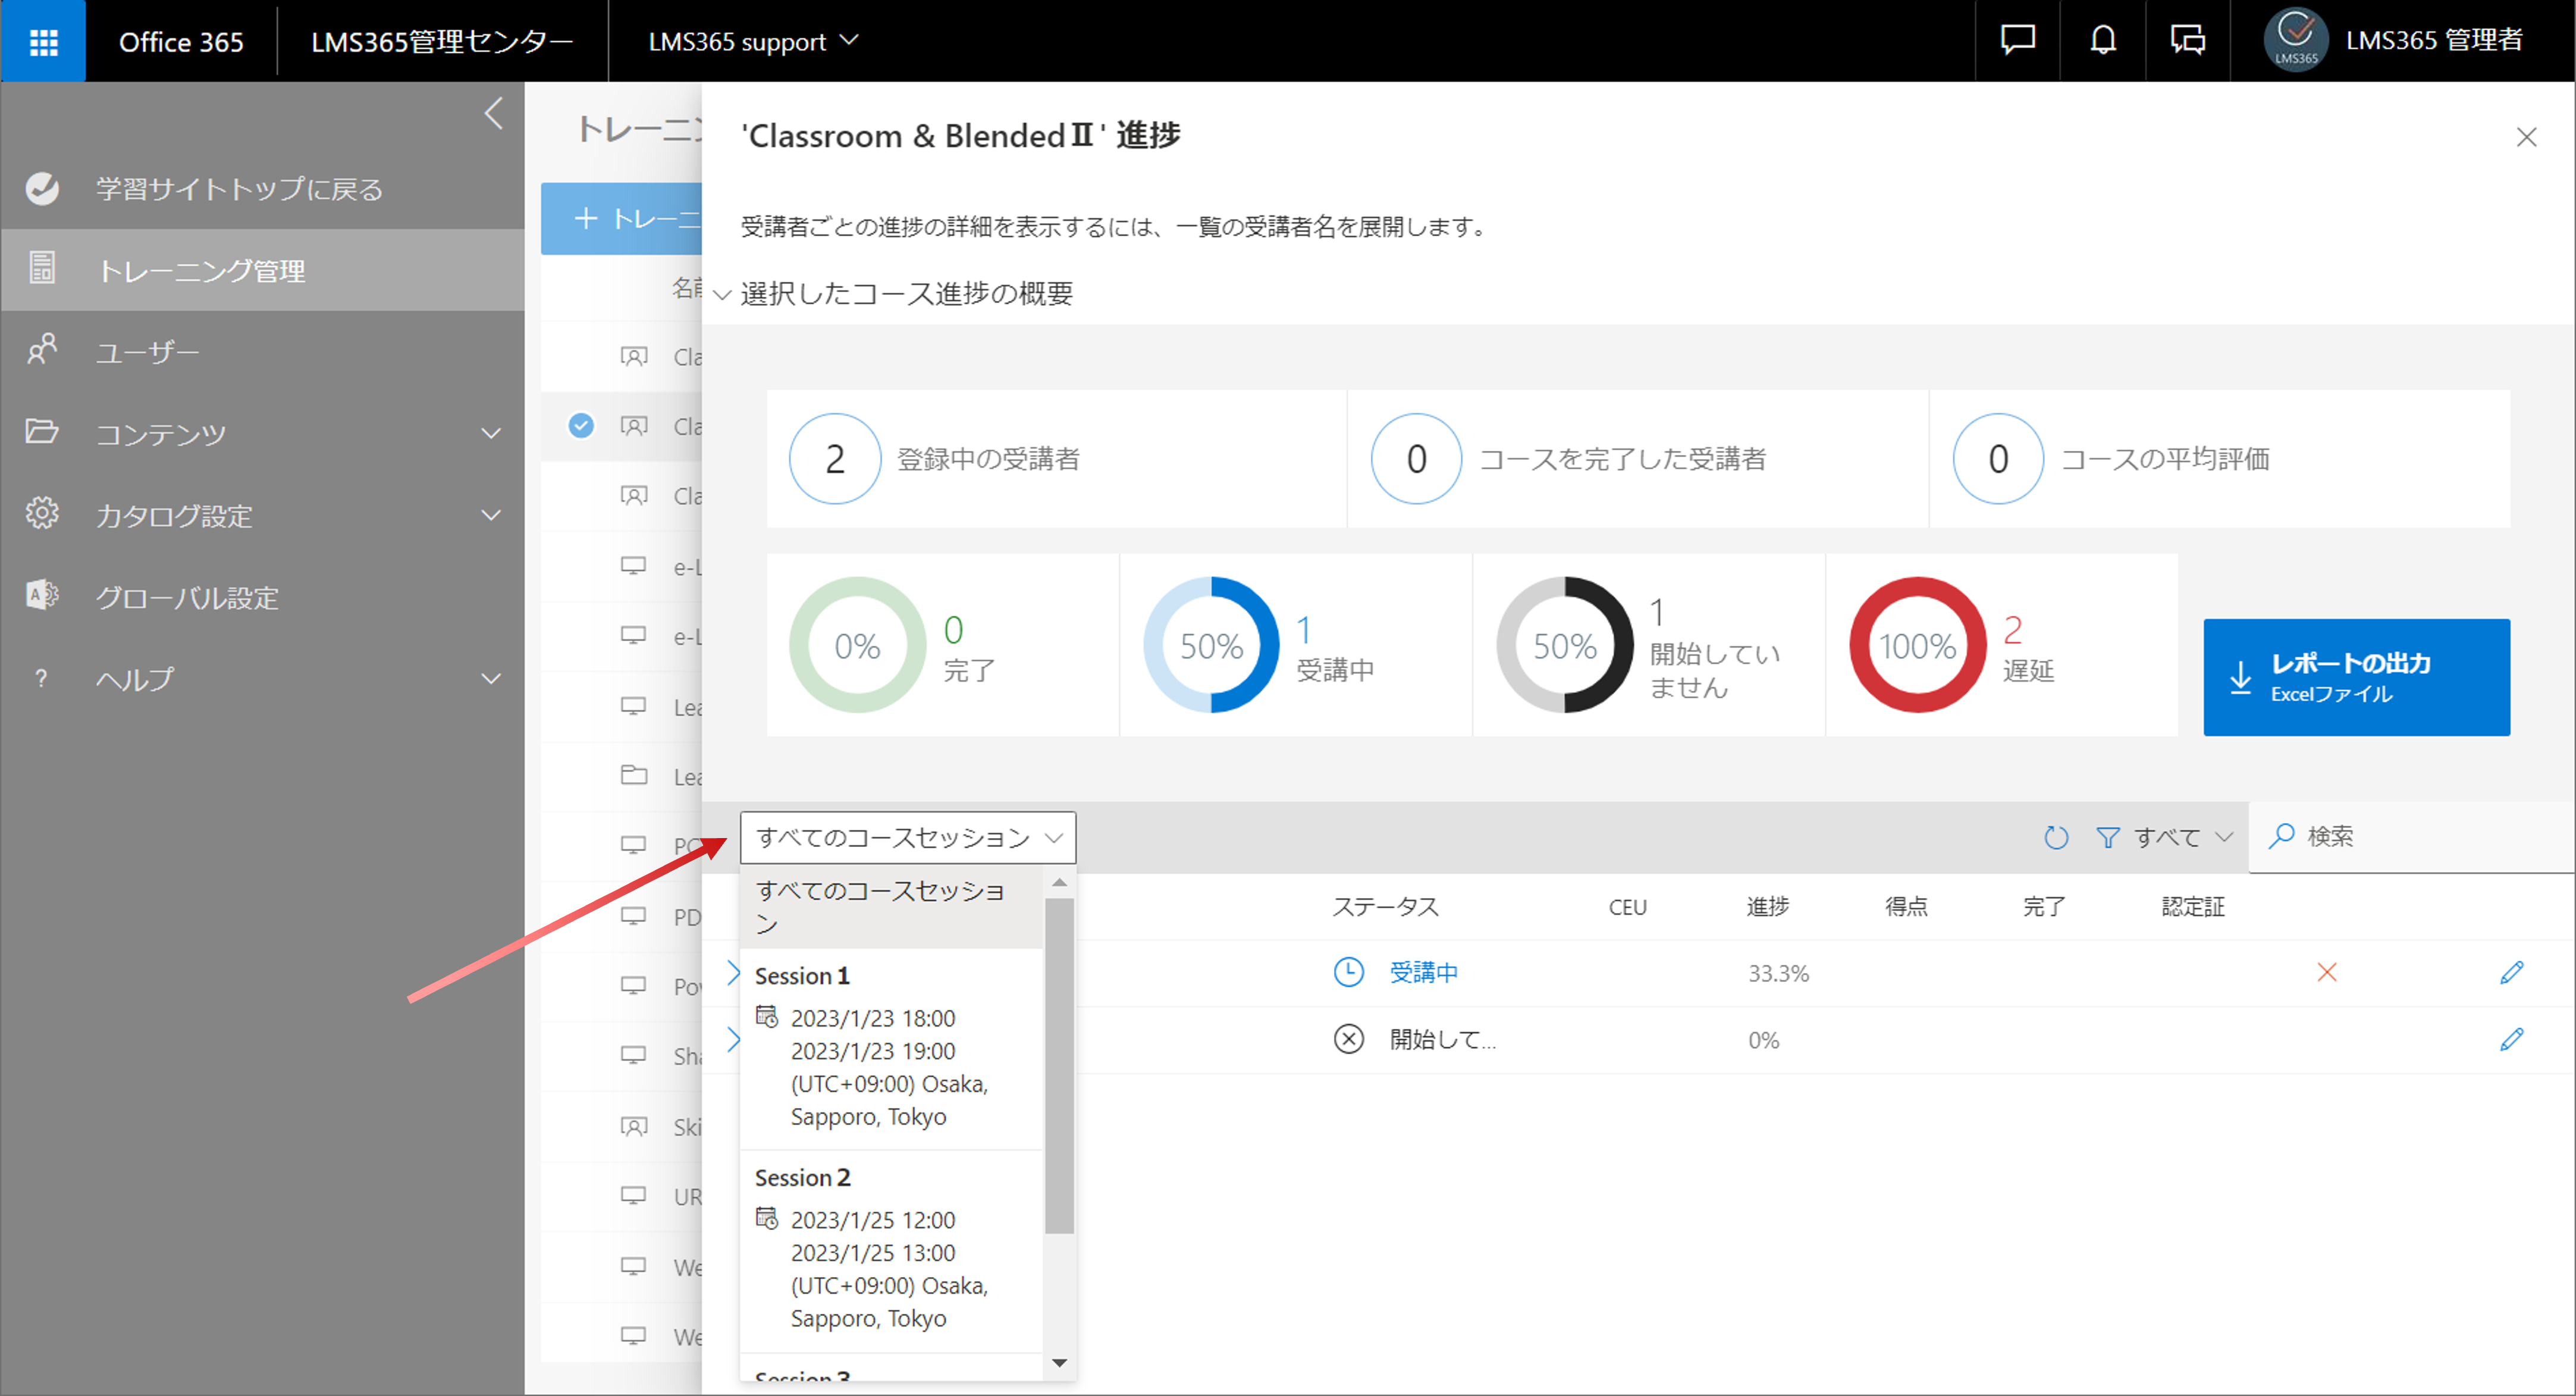Select Session 2 from the list
The height and width of the screenshot is (1396, 2576).
click(x=892, y=1251)
